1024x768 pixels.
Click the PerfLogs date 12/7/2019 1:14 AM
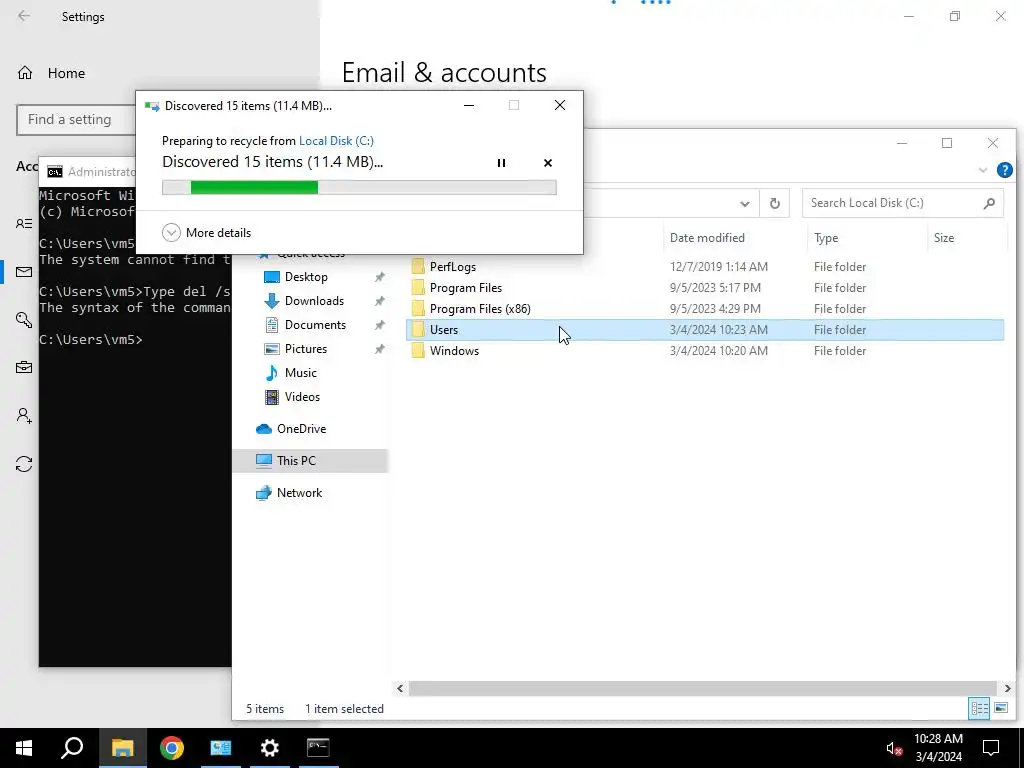pyautogui.click(x=718, y=267)
